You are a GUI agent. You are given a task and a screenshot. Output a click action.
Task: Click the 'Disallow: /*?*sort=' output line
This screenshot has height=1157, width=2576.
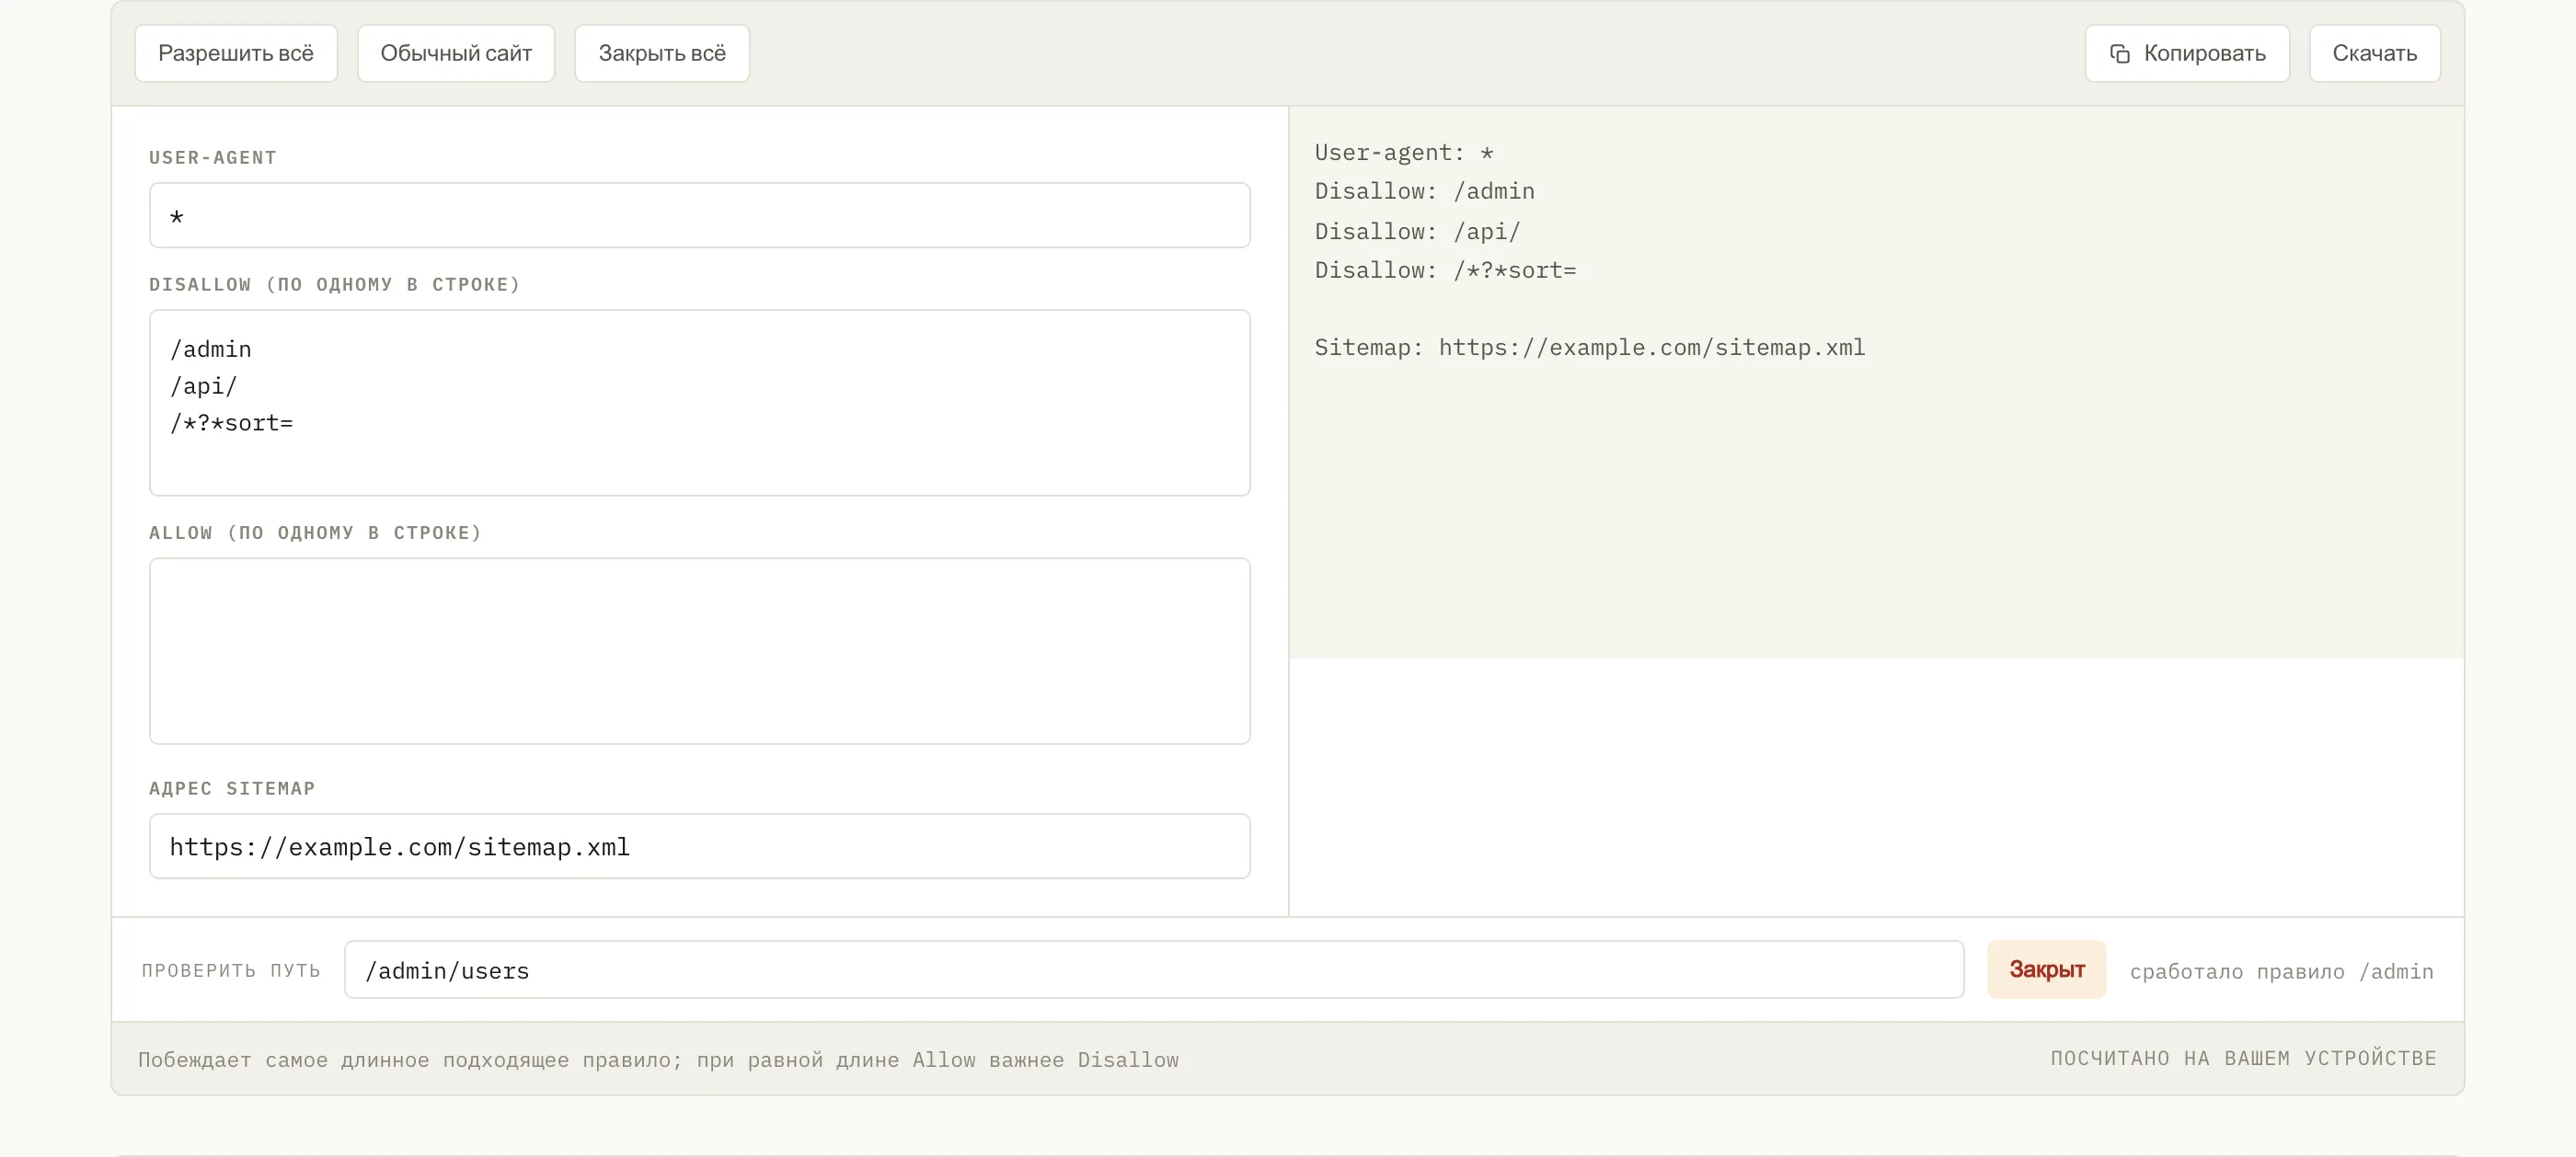pos(1445,270)
